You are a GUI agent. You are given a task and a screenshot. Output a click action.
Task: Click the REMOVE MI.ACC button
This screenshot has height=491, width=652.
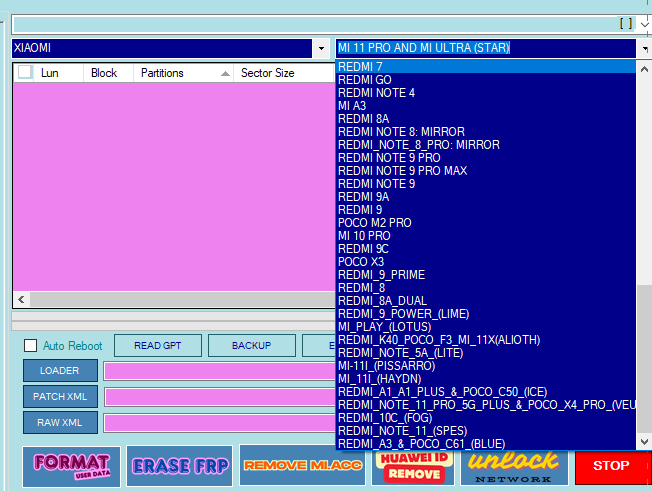pyautogui.click(x=303, y=465)
